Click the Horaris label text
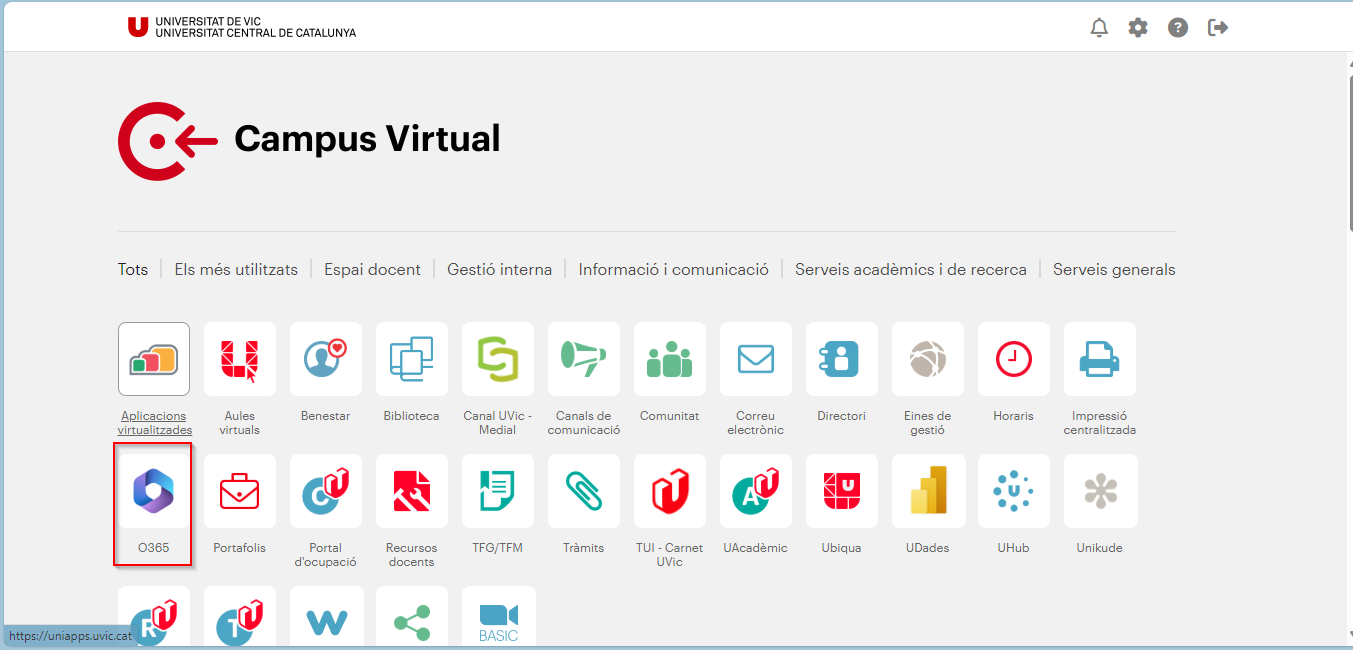Screen dimensions: 1353x650 coord(1014,416)
